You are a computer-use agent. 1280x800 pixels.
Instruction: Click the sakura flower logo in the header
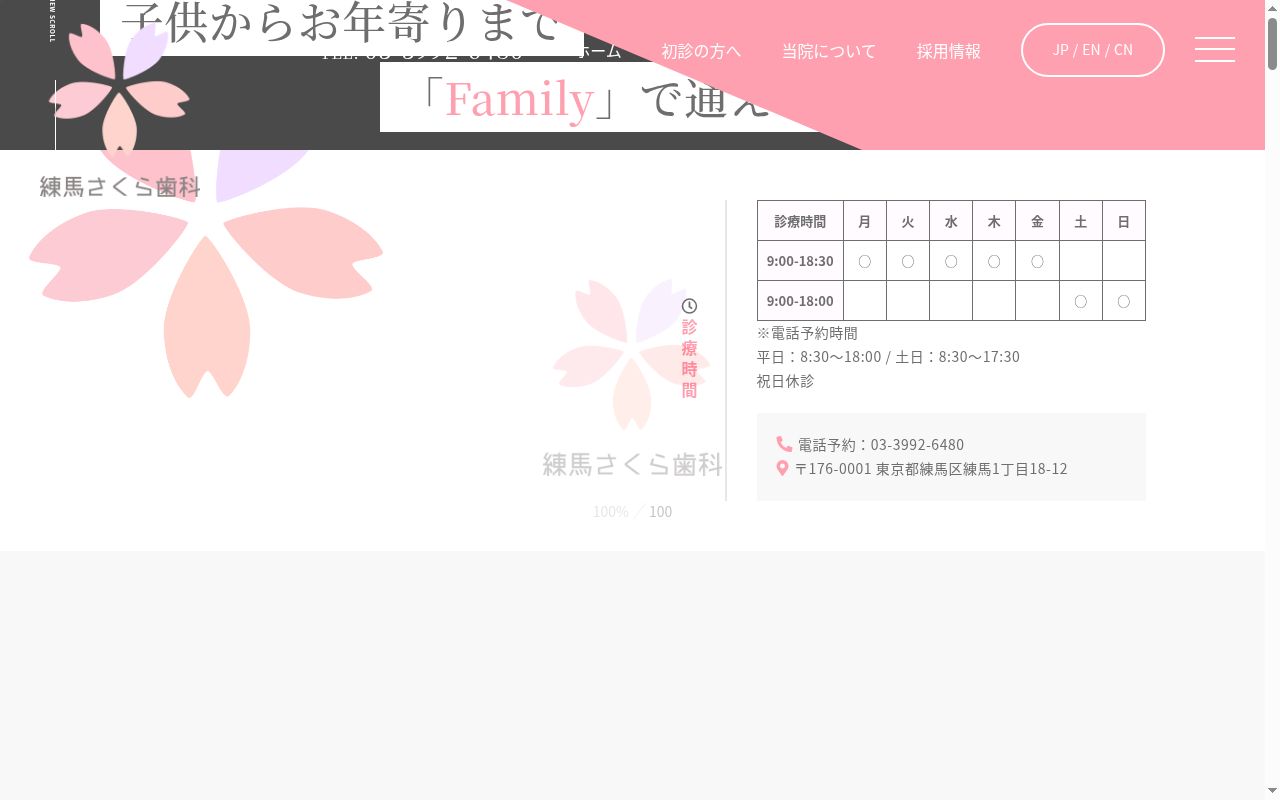(119, 90)
